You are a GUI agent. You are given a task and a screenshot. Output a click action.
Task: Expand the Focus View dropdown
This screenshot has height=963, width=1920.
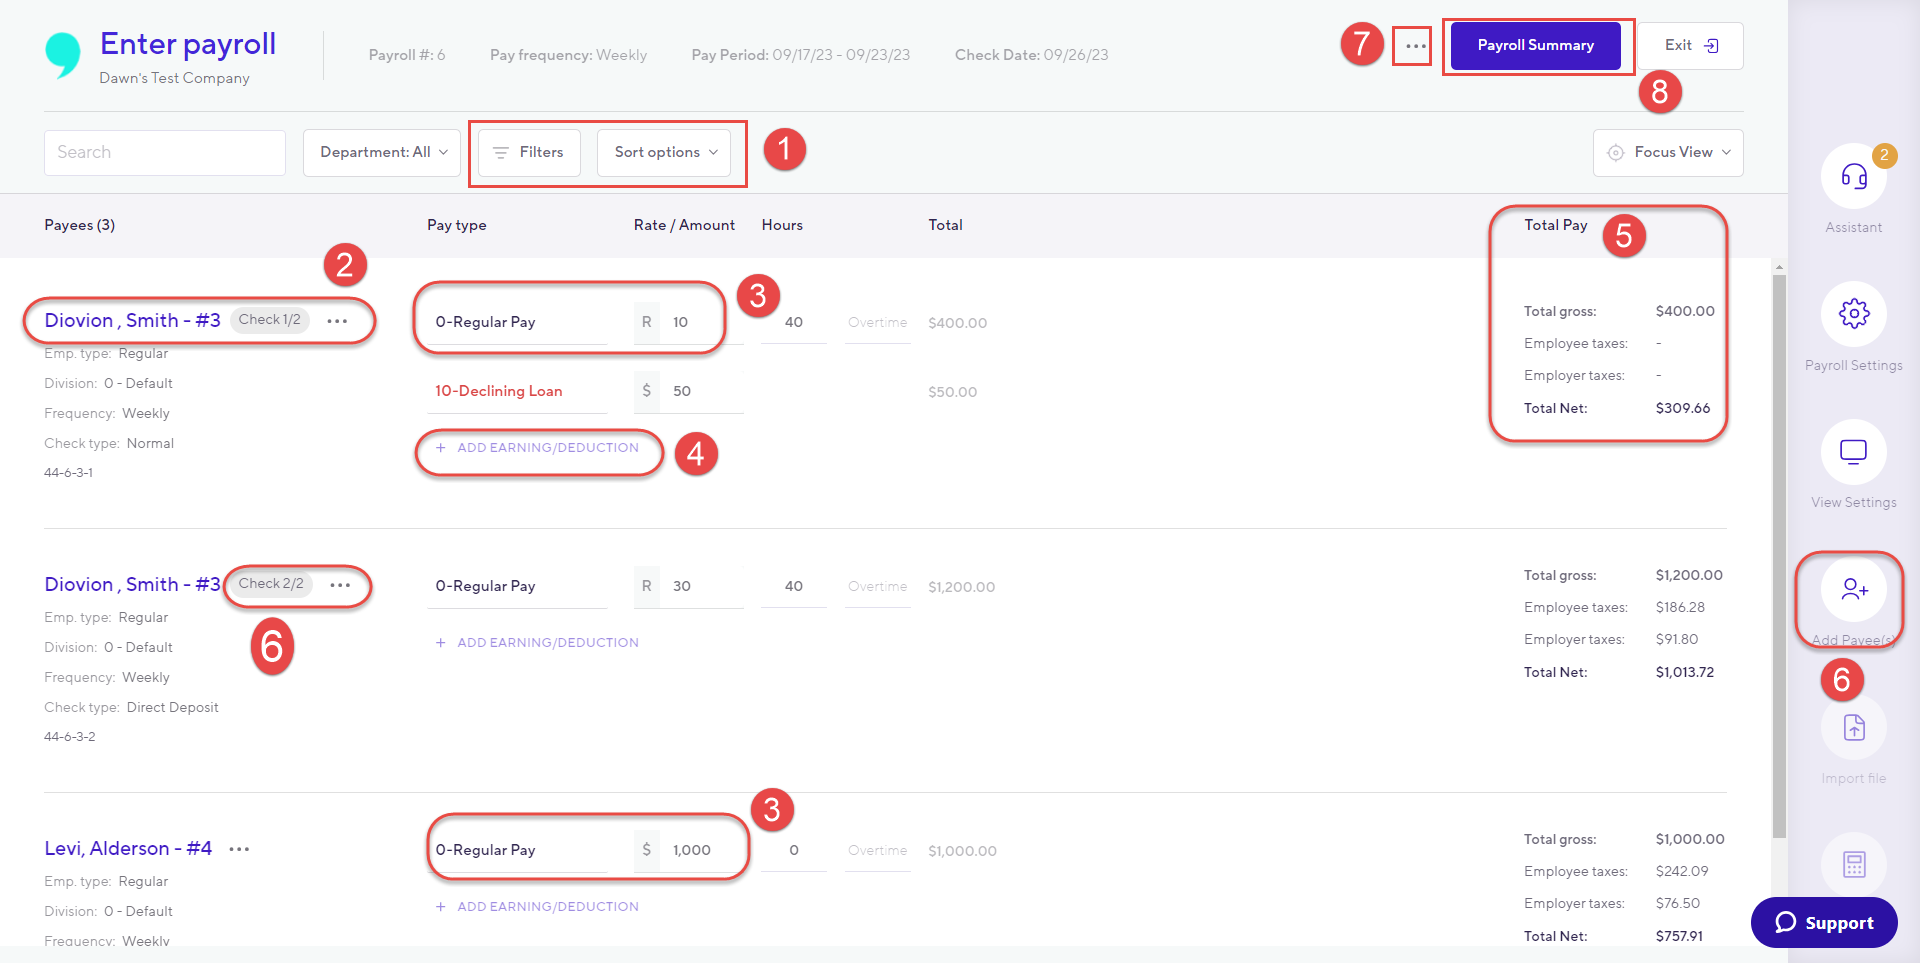tap(1668, 153)
